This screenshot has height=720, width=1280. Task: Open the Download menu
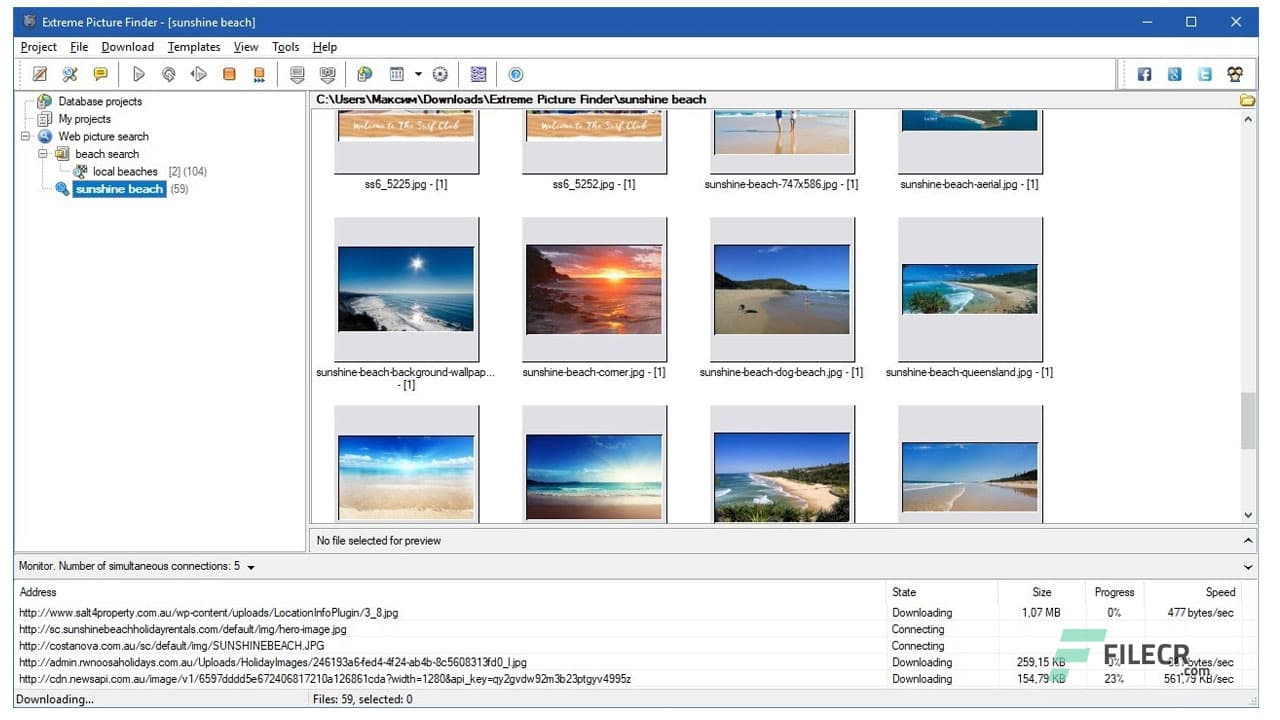[x=127, y=46]
